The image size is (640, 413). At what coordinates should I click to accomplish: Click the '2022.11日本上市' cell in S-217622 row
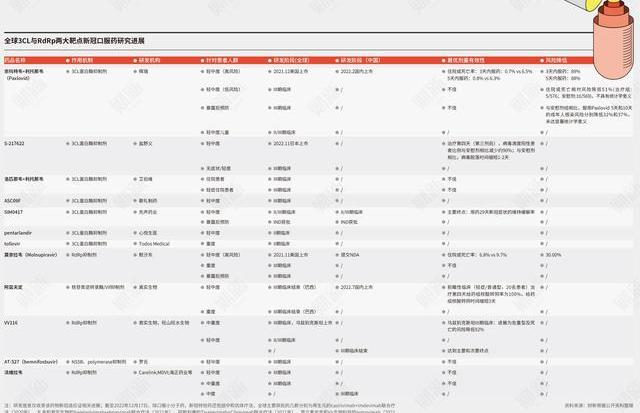[291, 144]
